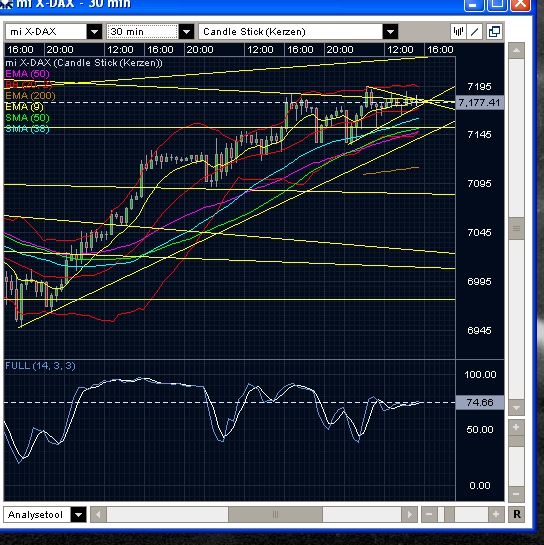This screenshot has width=544, height=545.
Task: Click the EMA (9) indicator label
Action: [24, 107]
